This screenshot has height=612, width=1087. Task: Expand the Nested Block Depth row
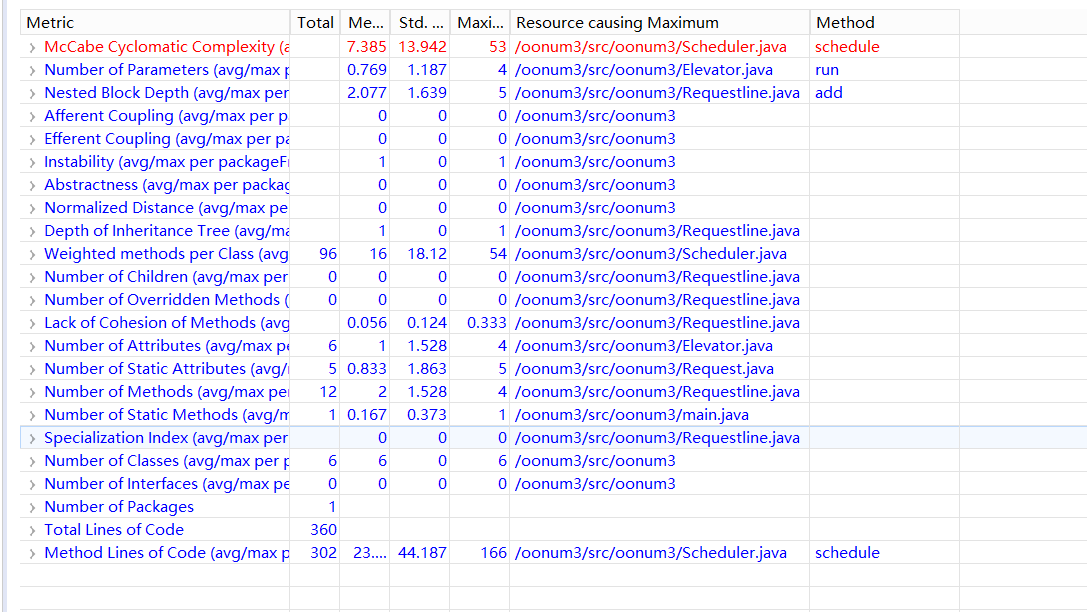[32, 93]
